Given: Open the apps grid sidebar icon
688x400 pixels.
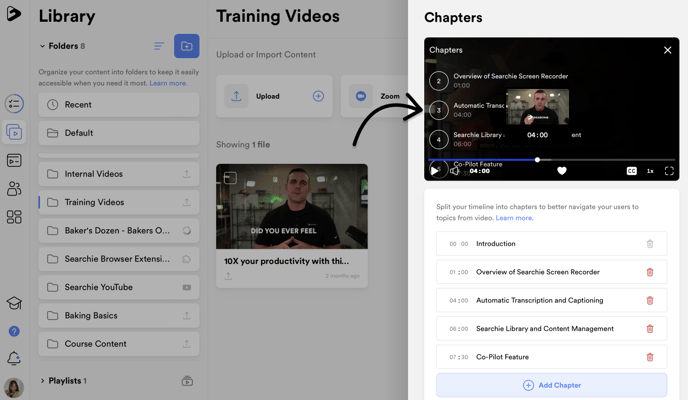Looking at the screenshot, I should click(14, 217).
